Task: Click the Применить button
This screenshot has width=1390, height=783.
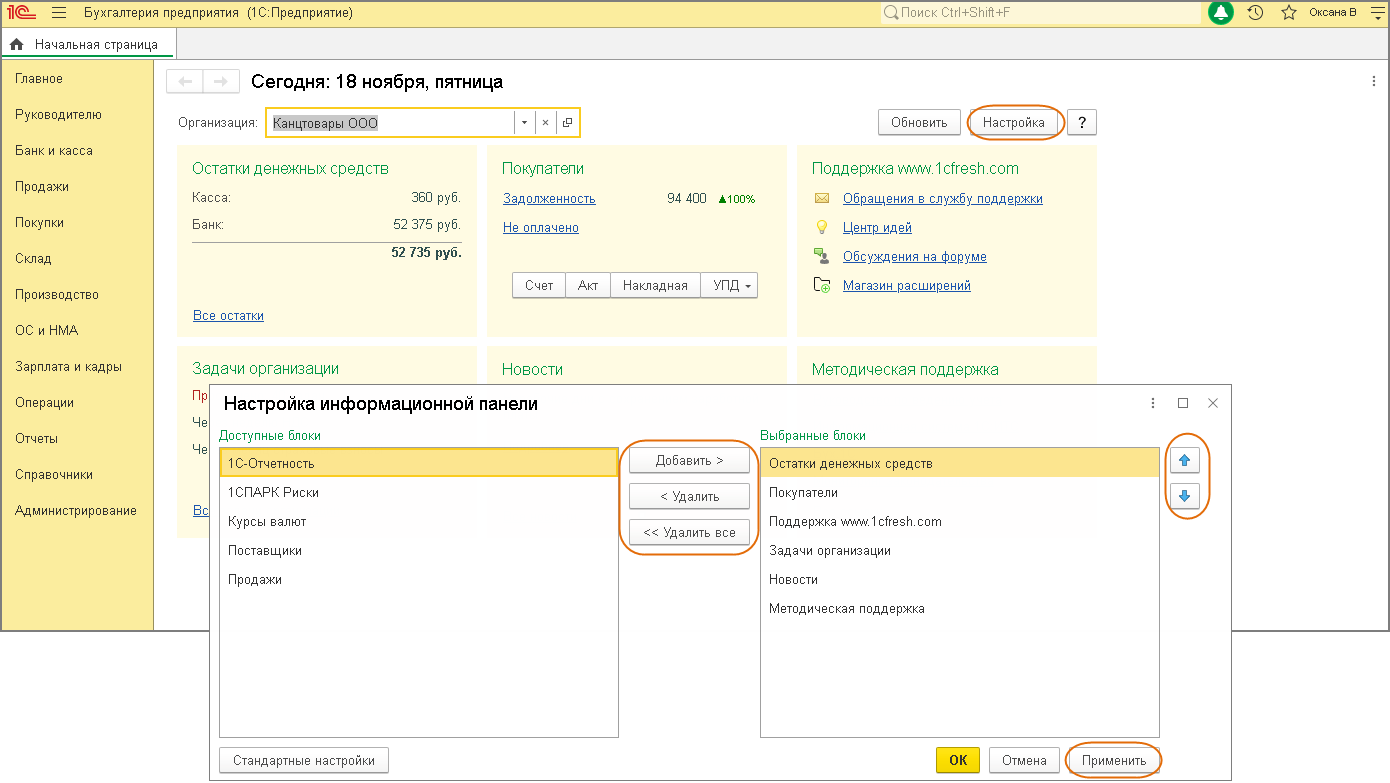Action: [x=1114, y=760]
